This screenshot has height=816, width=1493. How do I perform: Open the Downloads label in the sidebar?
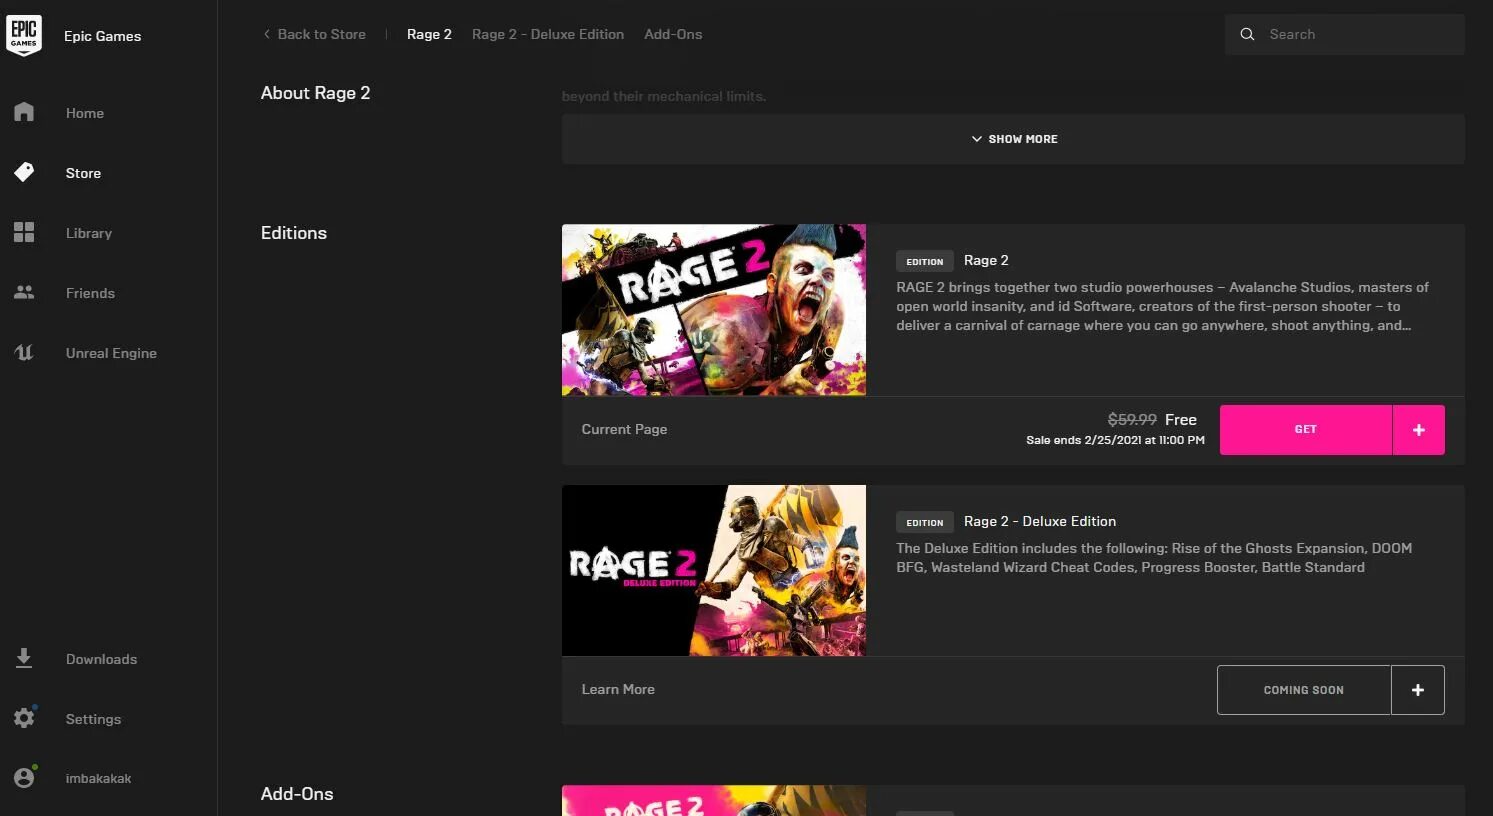101,659
